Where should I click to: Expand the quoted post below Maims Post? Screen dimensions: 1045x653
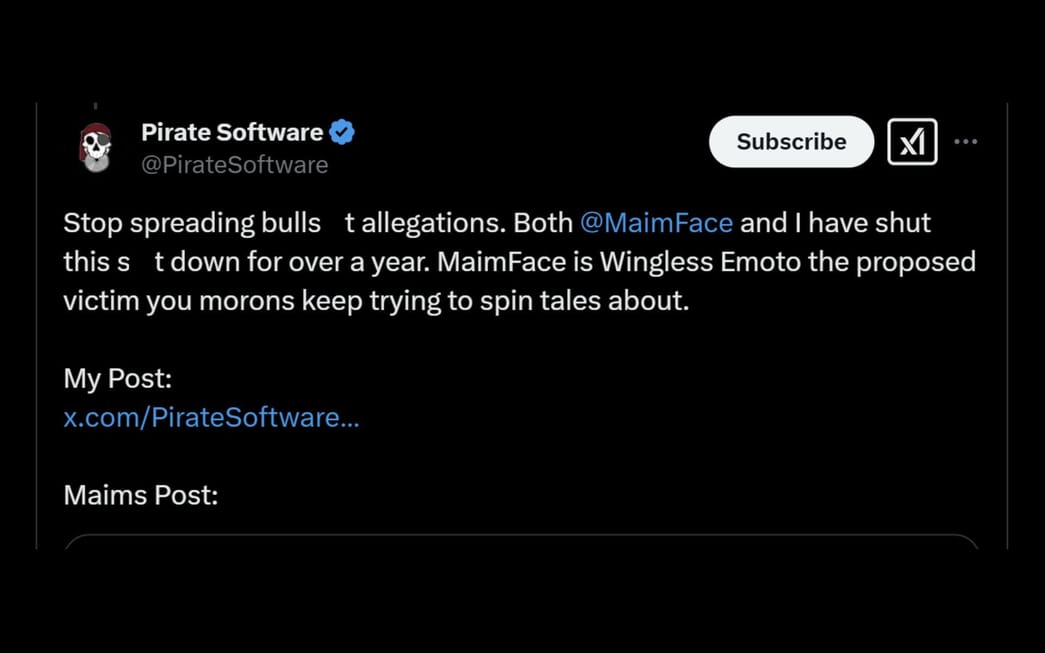pos(522,545)
